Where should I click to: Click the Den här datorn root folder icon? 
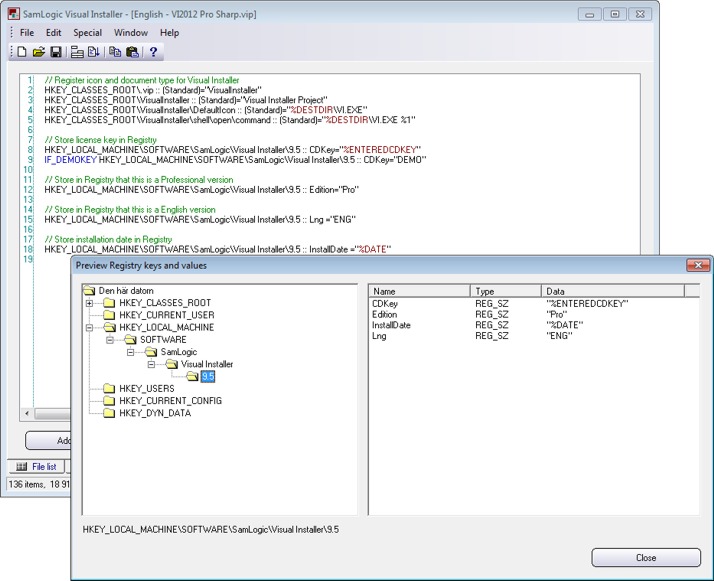click(x=89, y=290)
